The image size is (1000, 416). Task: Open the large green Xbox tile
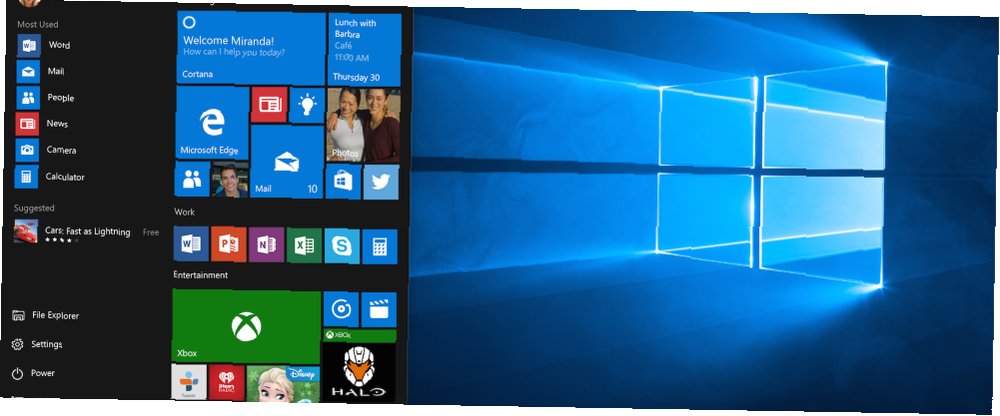[246, 326]
